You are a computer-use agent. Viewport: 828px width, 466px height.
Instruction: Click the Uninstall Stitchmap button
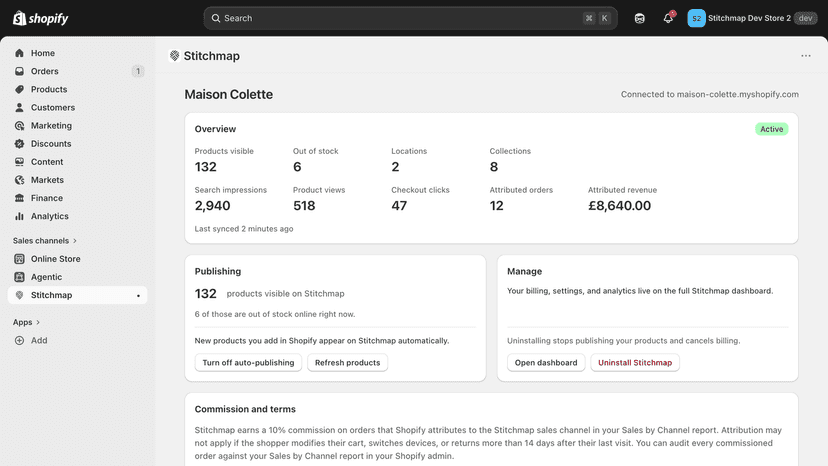tap(635, 362)
